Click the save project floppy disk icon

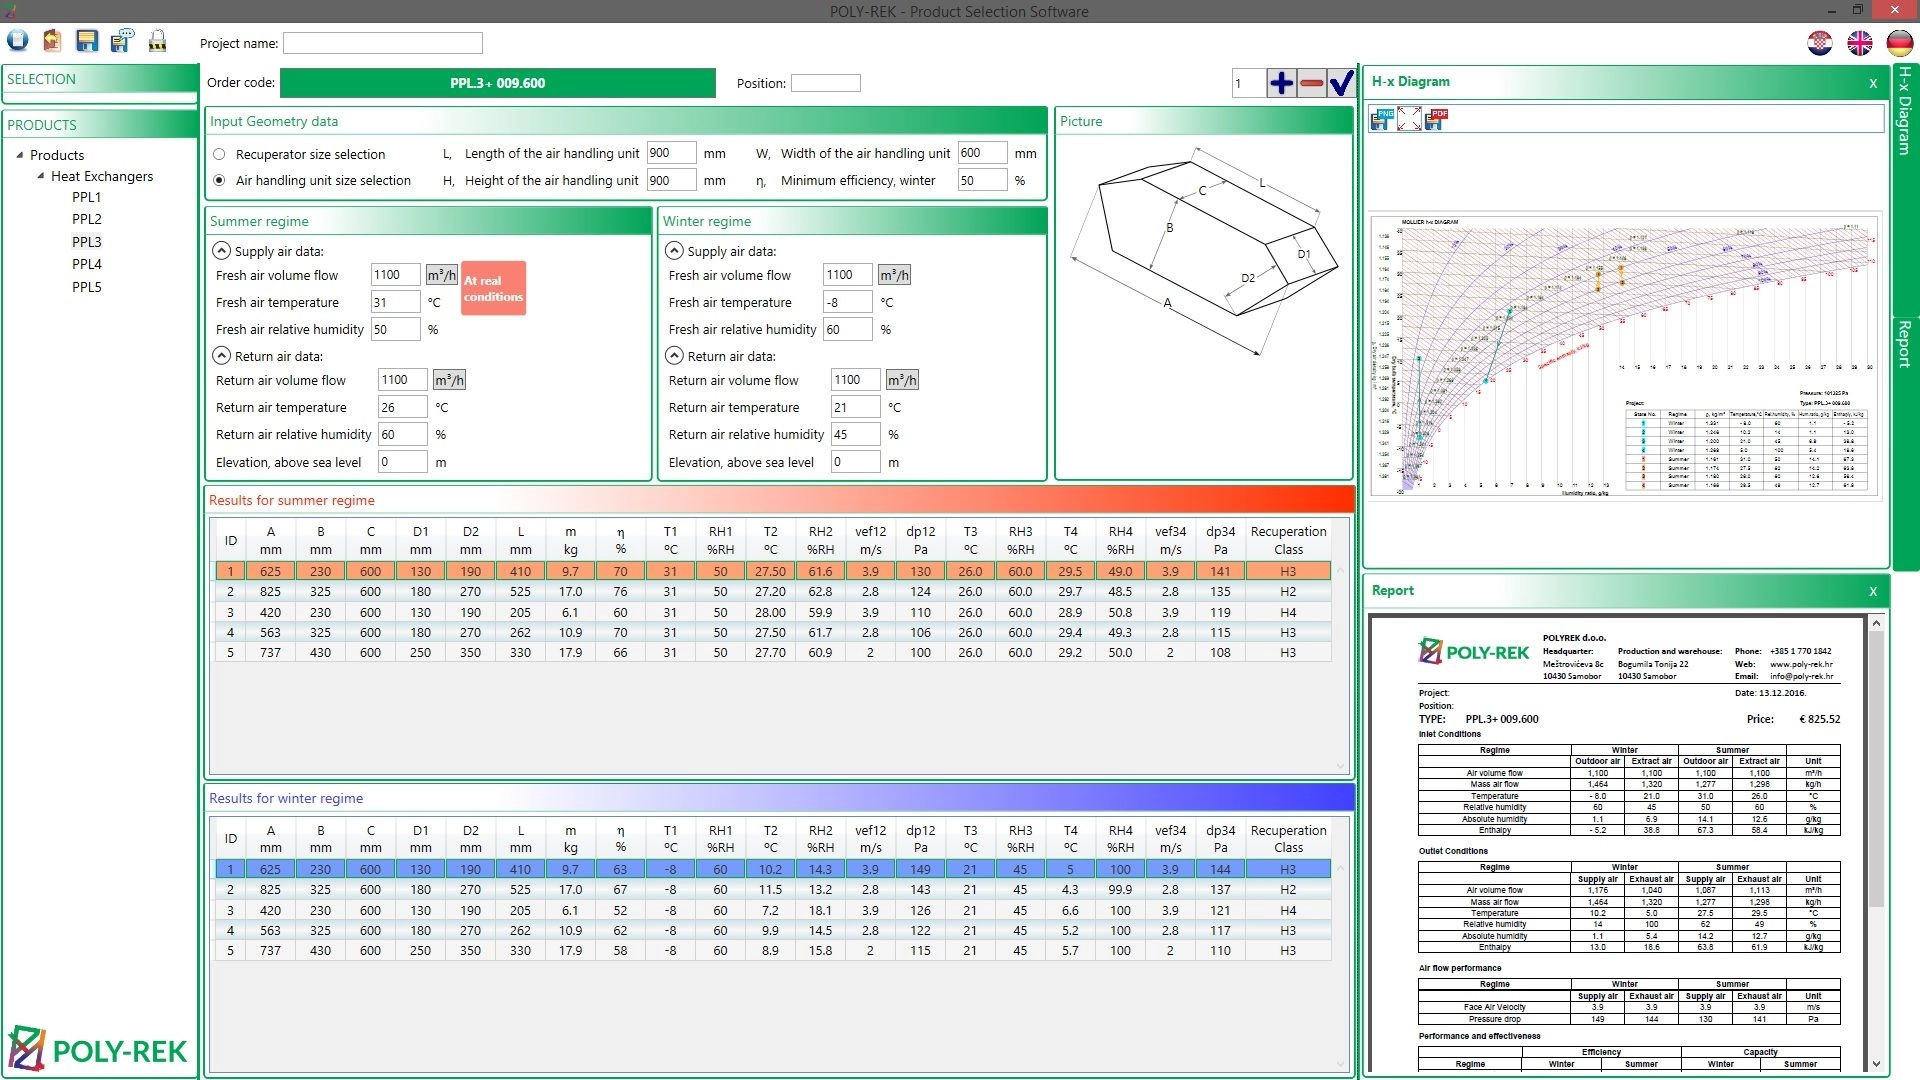pyautogui.click(x=87, y=41)
